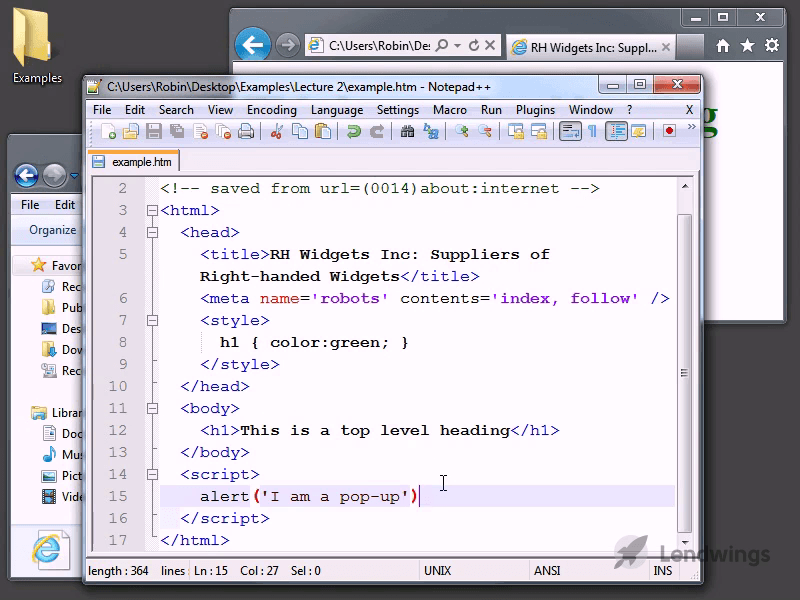Screen dimensions: 800x600
Task: Open the Tools gear in Internet Explorer
Action: [x=772, y=45]
